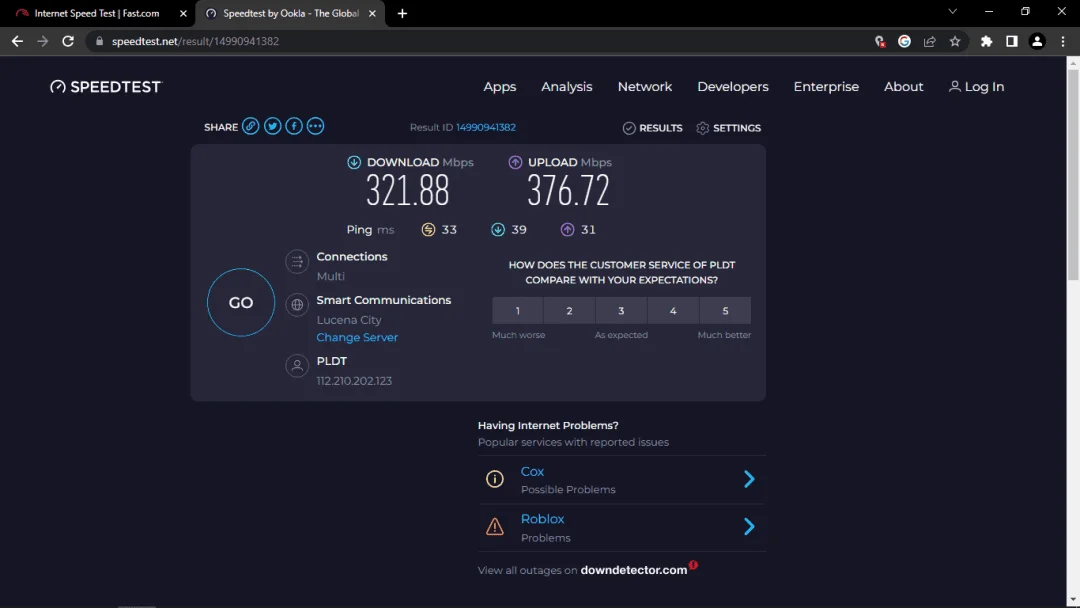Viewport: 1080px width, 608px height.
Task: Click the upload arrow icon
Action: pyautogui.click(x=515, y=163)
